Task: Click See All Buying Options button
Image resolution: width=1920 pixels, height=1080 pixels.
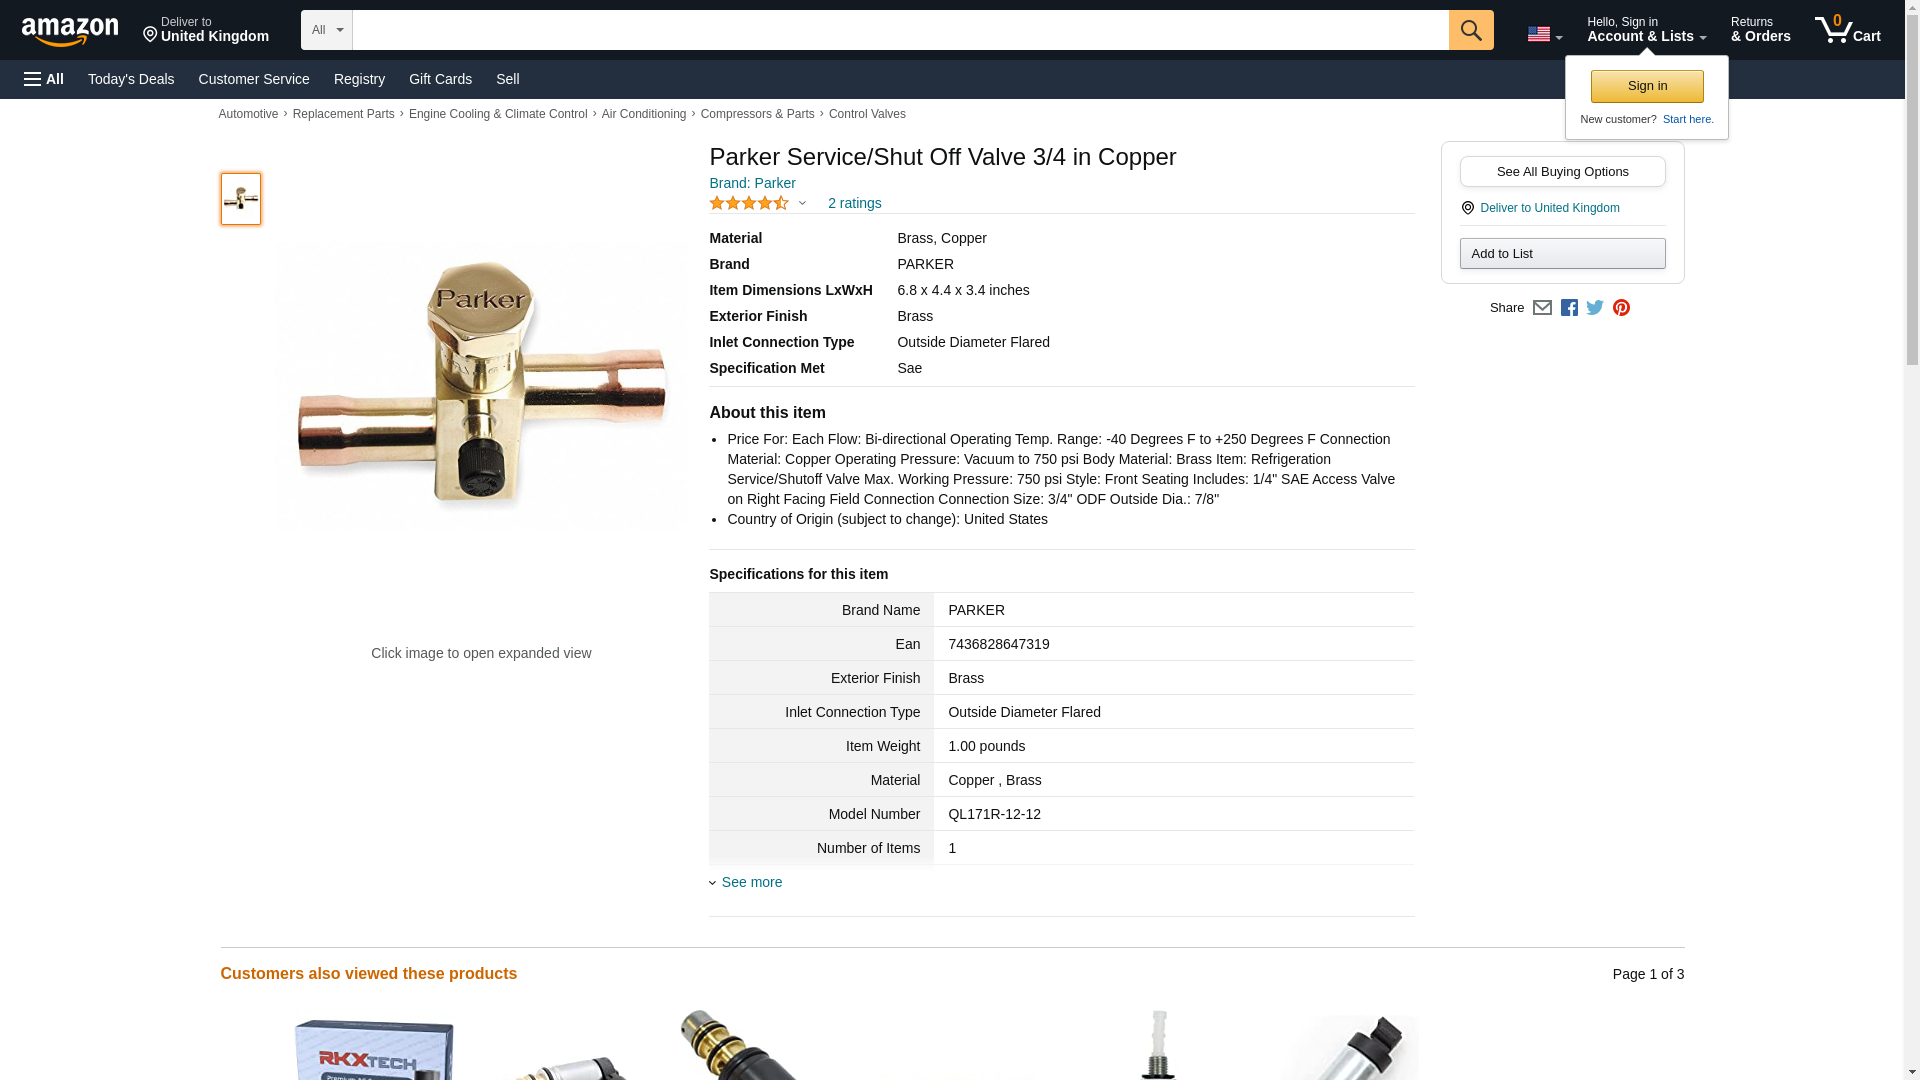Action: [1562, 171]
